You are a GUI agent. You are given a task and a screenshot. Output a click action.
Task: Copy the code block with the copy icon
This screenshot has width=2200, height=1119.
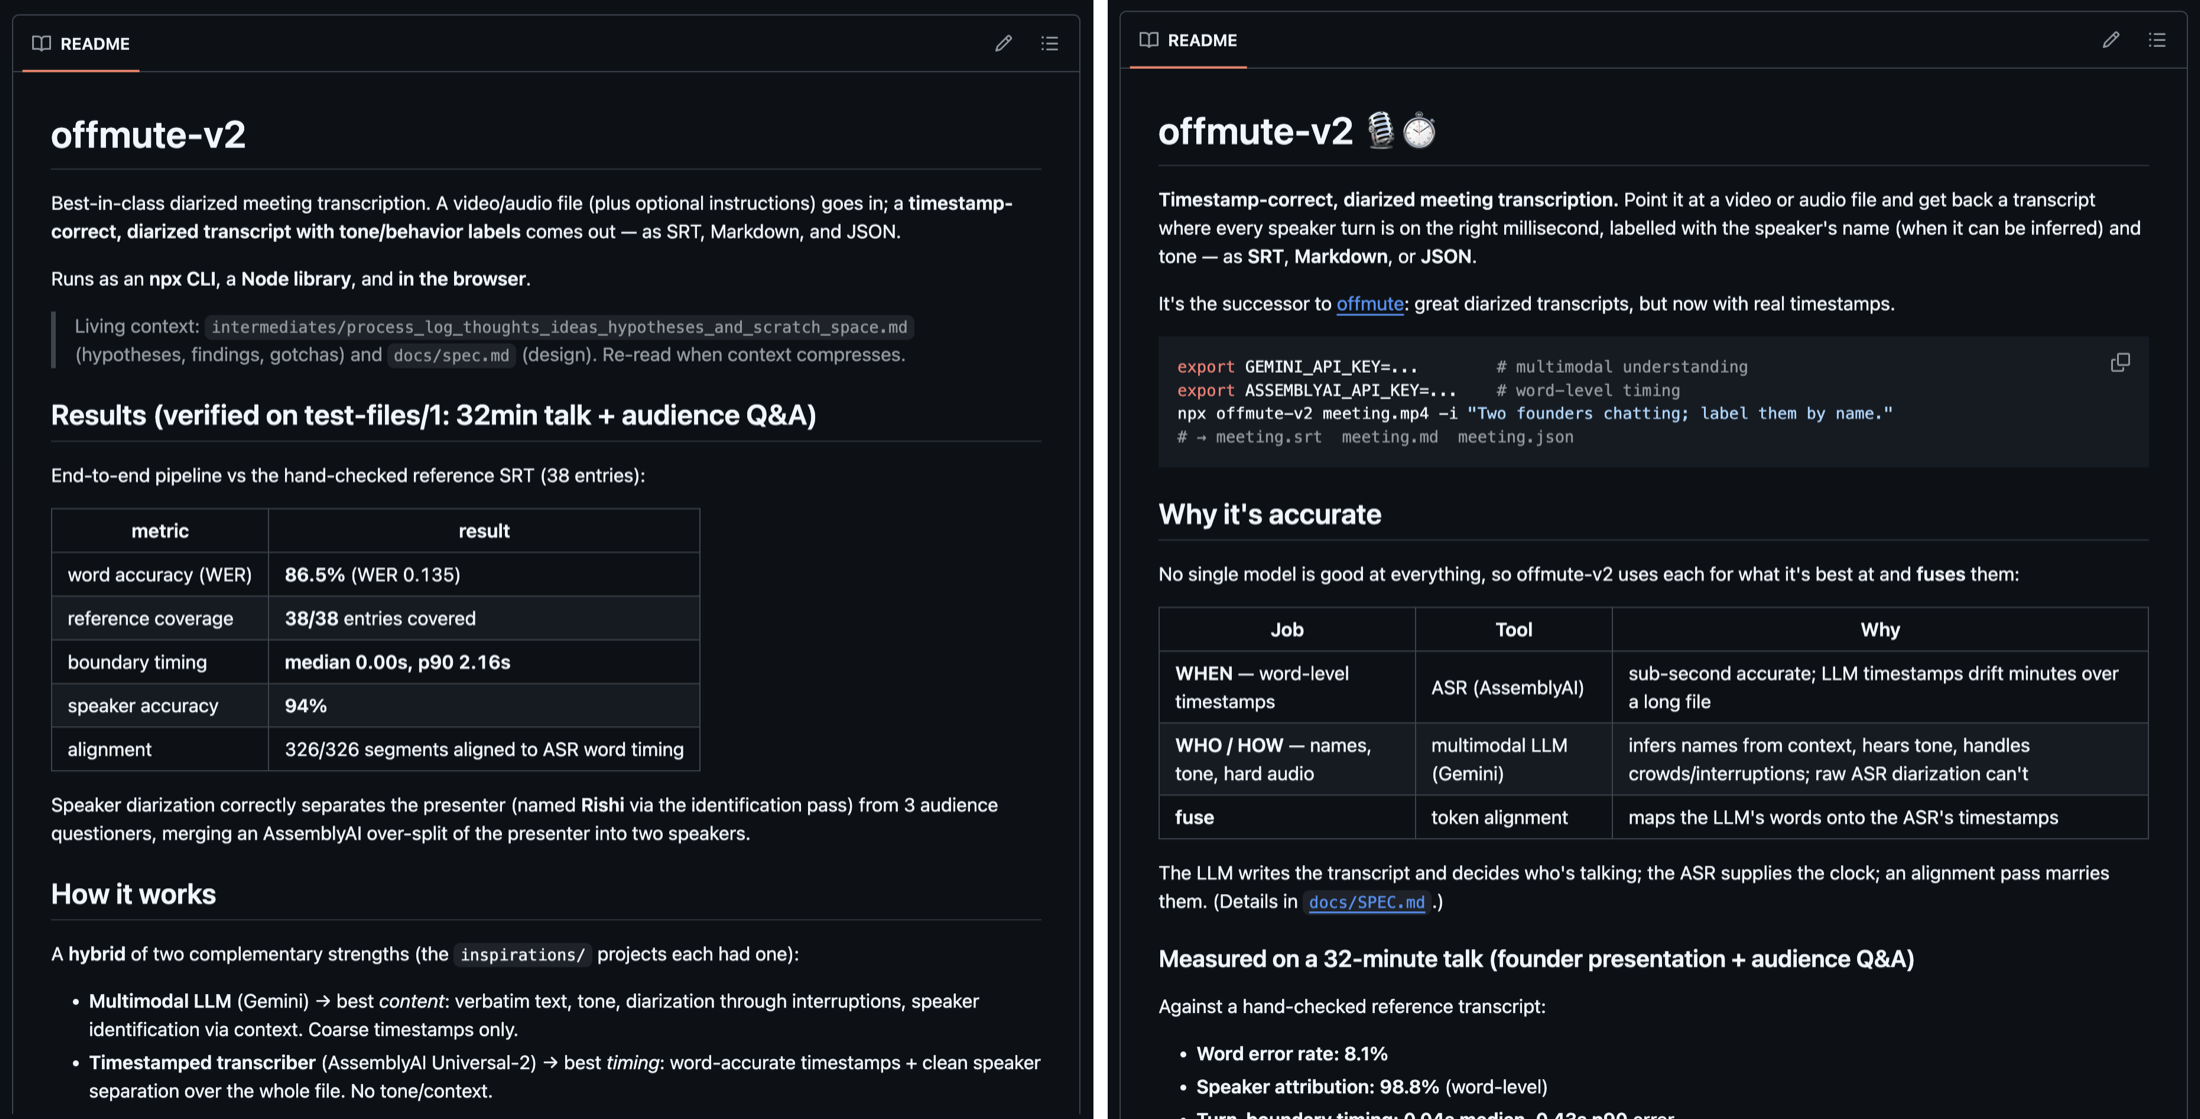pyautogui.click(x=2120, y=362)
